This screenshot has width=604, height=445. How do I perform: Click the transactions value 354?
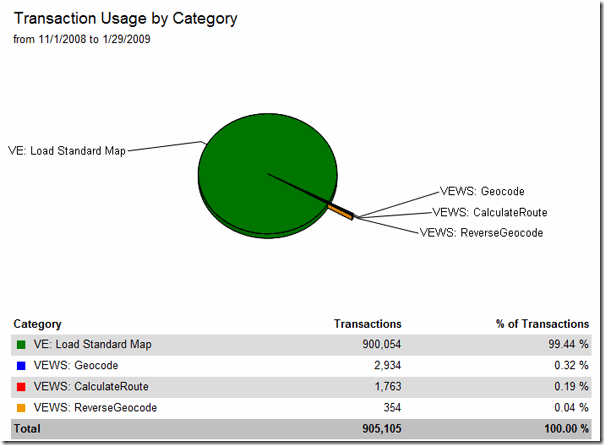coord(392,408)
